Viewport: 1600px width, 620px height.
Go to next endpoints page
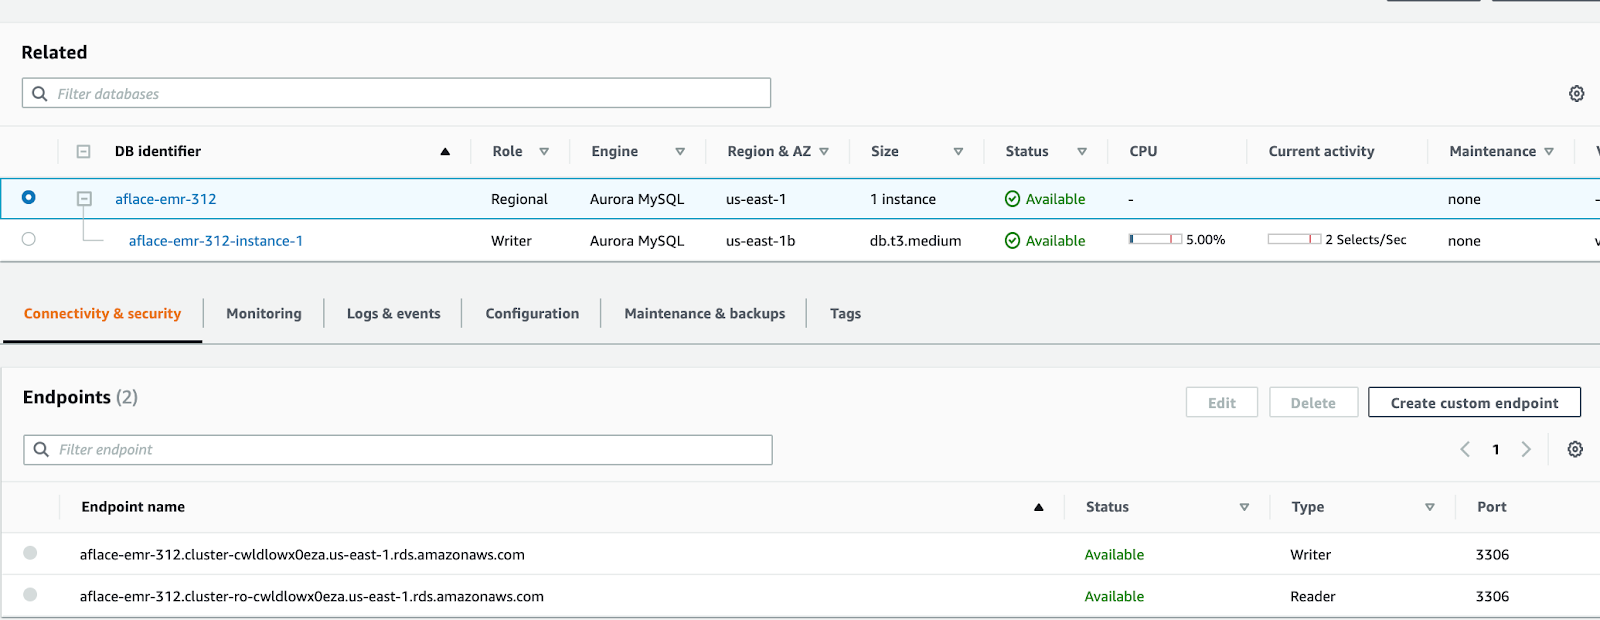coord(1526,449)
